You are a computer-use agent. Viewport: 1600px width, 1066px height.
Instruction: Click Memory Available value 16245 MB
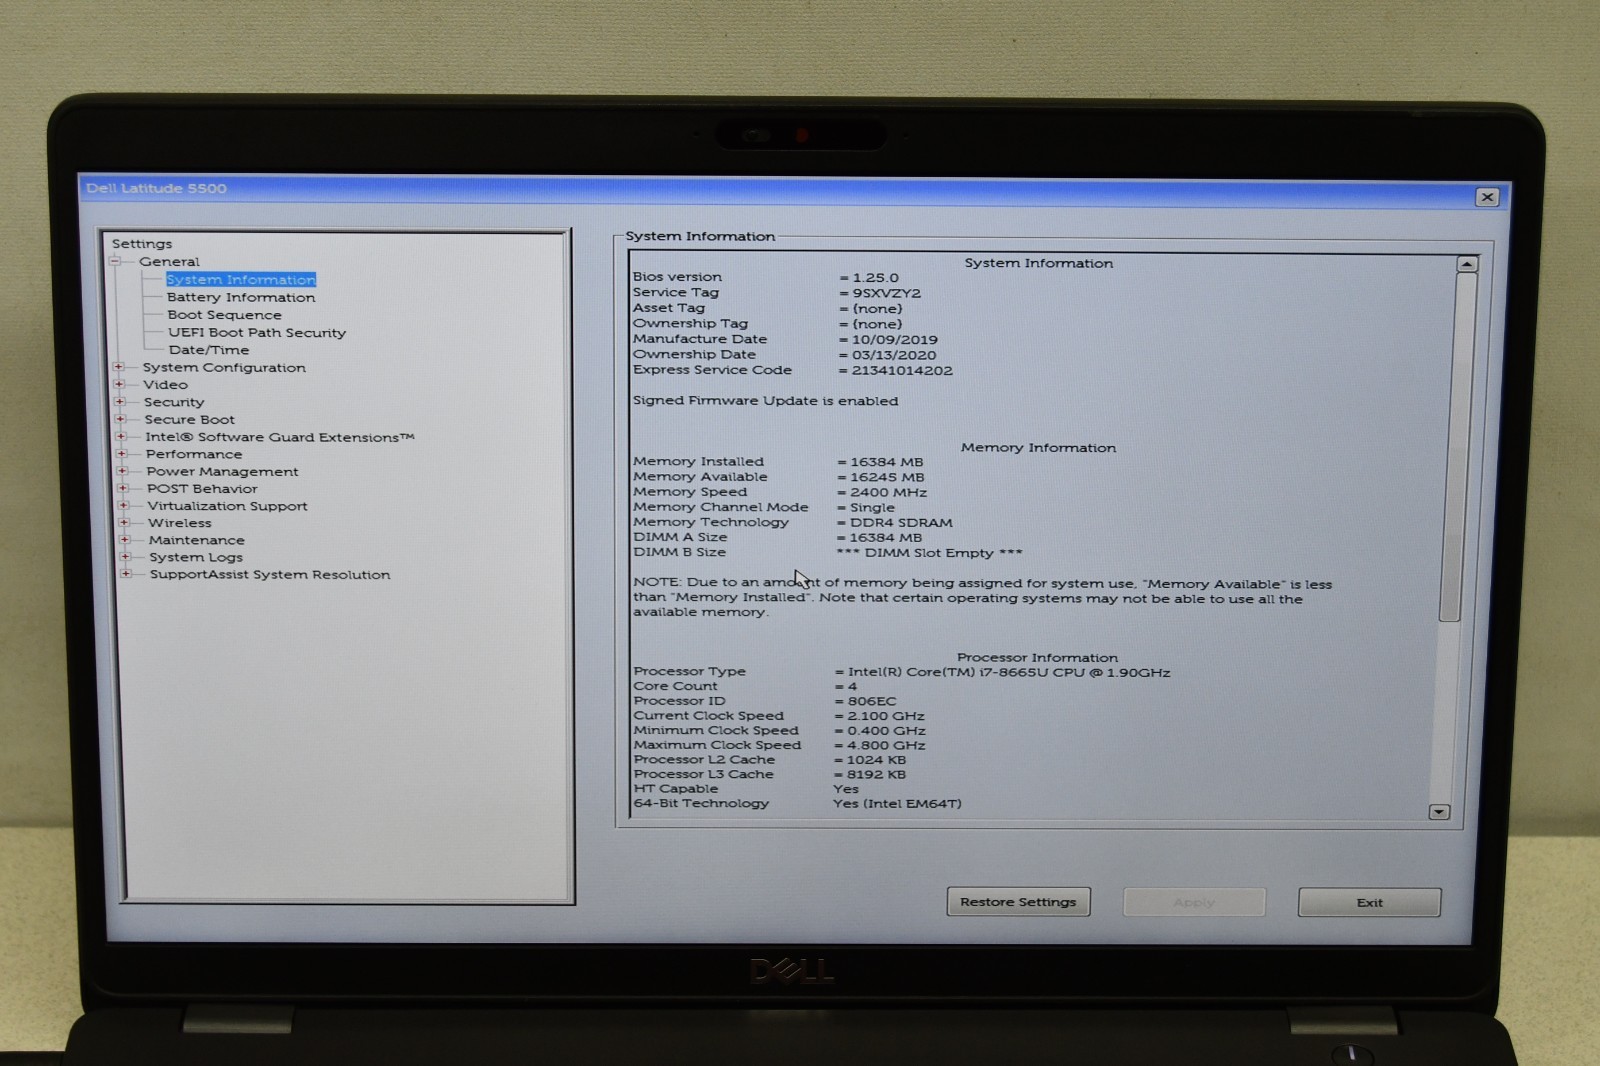tap(887, 477)
